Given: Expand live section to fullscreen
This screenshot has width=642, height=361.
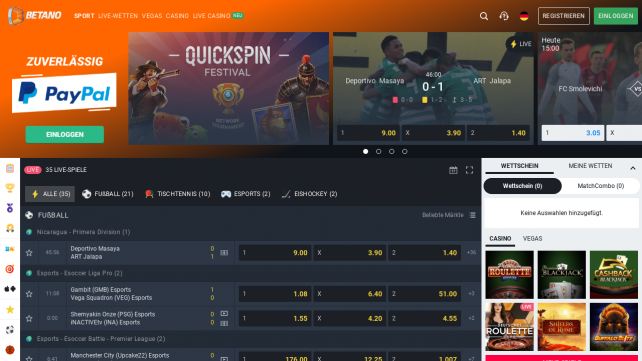Looking at the screenshot, I should pyautogui.click(x=469, y=170).
